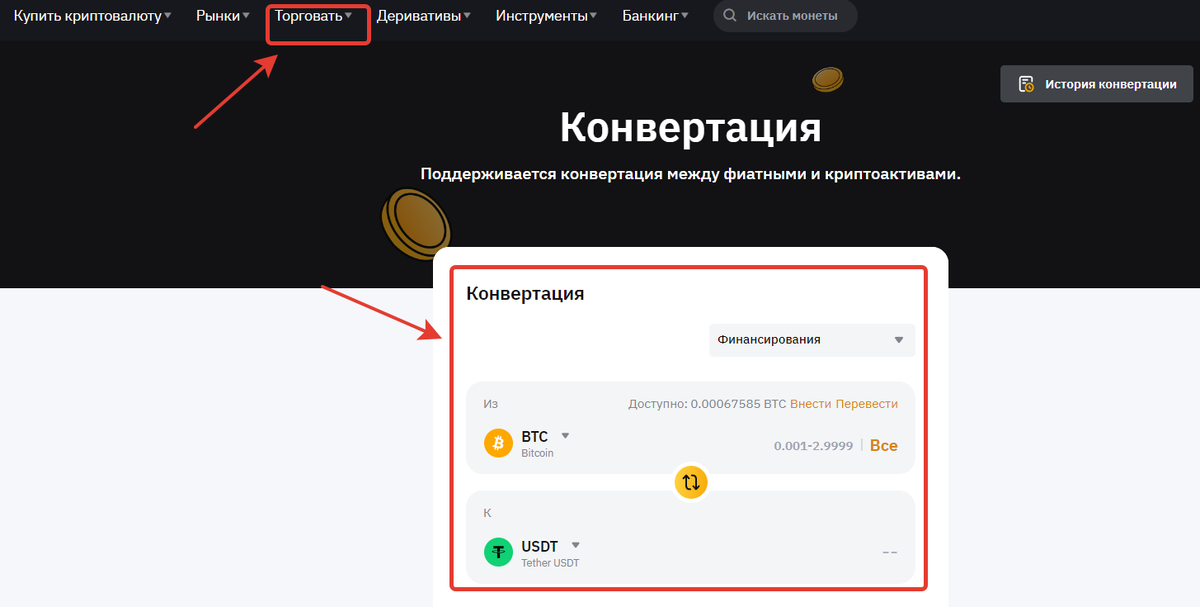The width and height of the screenshot is (1200, 607).
Task: Click the available balance 0.00067585 BTC text
Action: tap(707, 404)
